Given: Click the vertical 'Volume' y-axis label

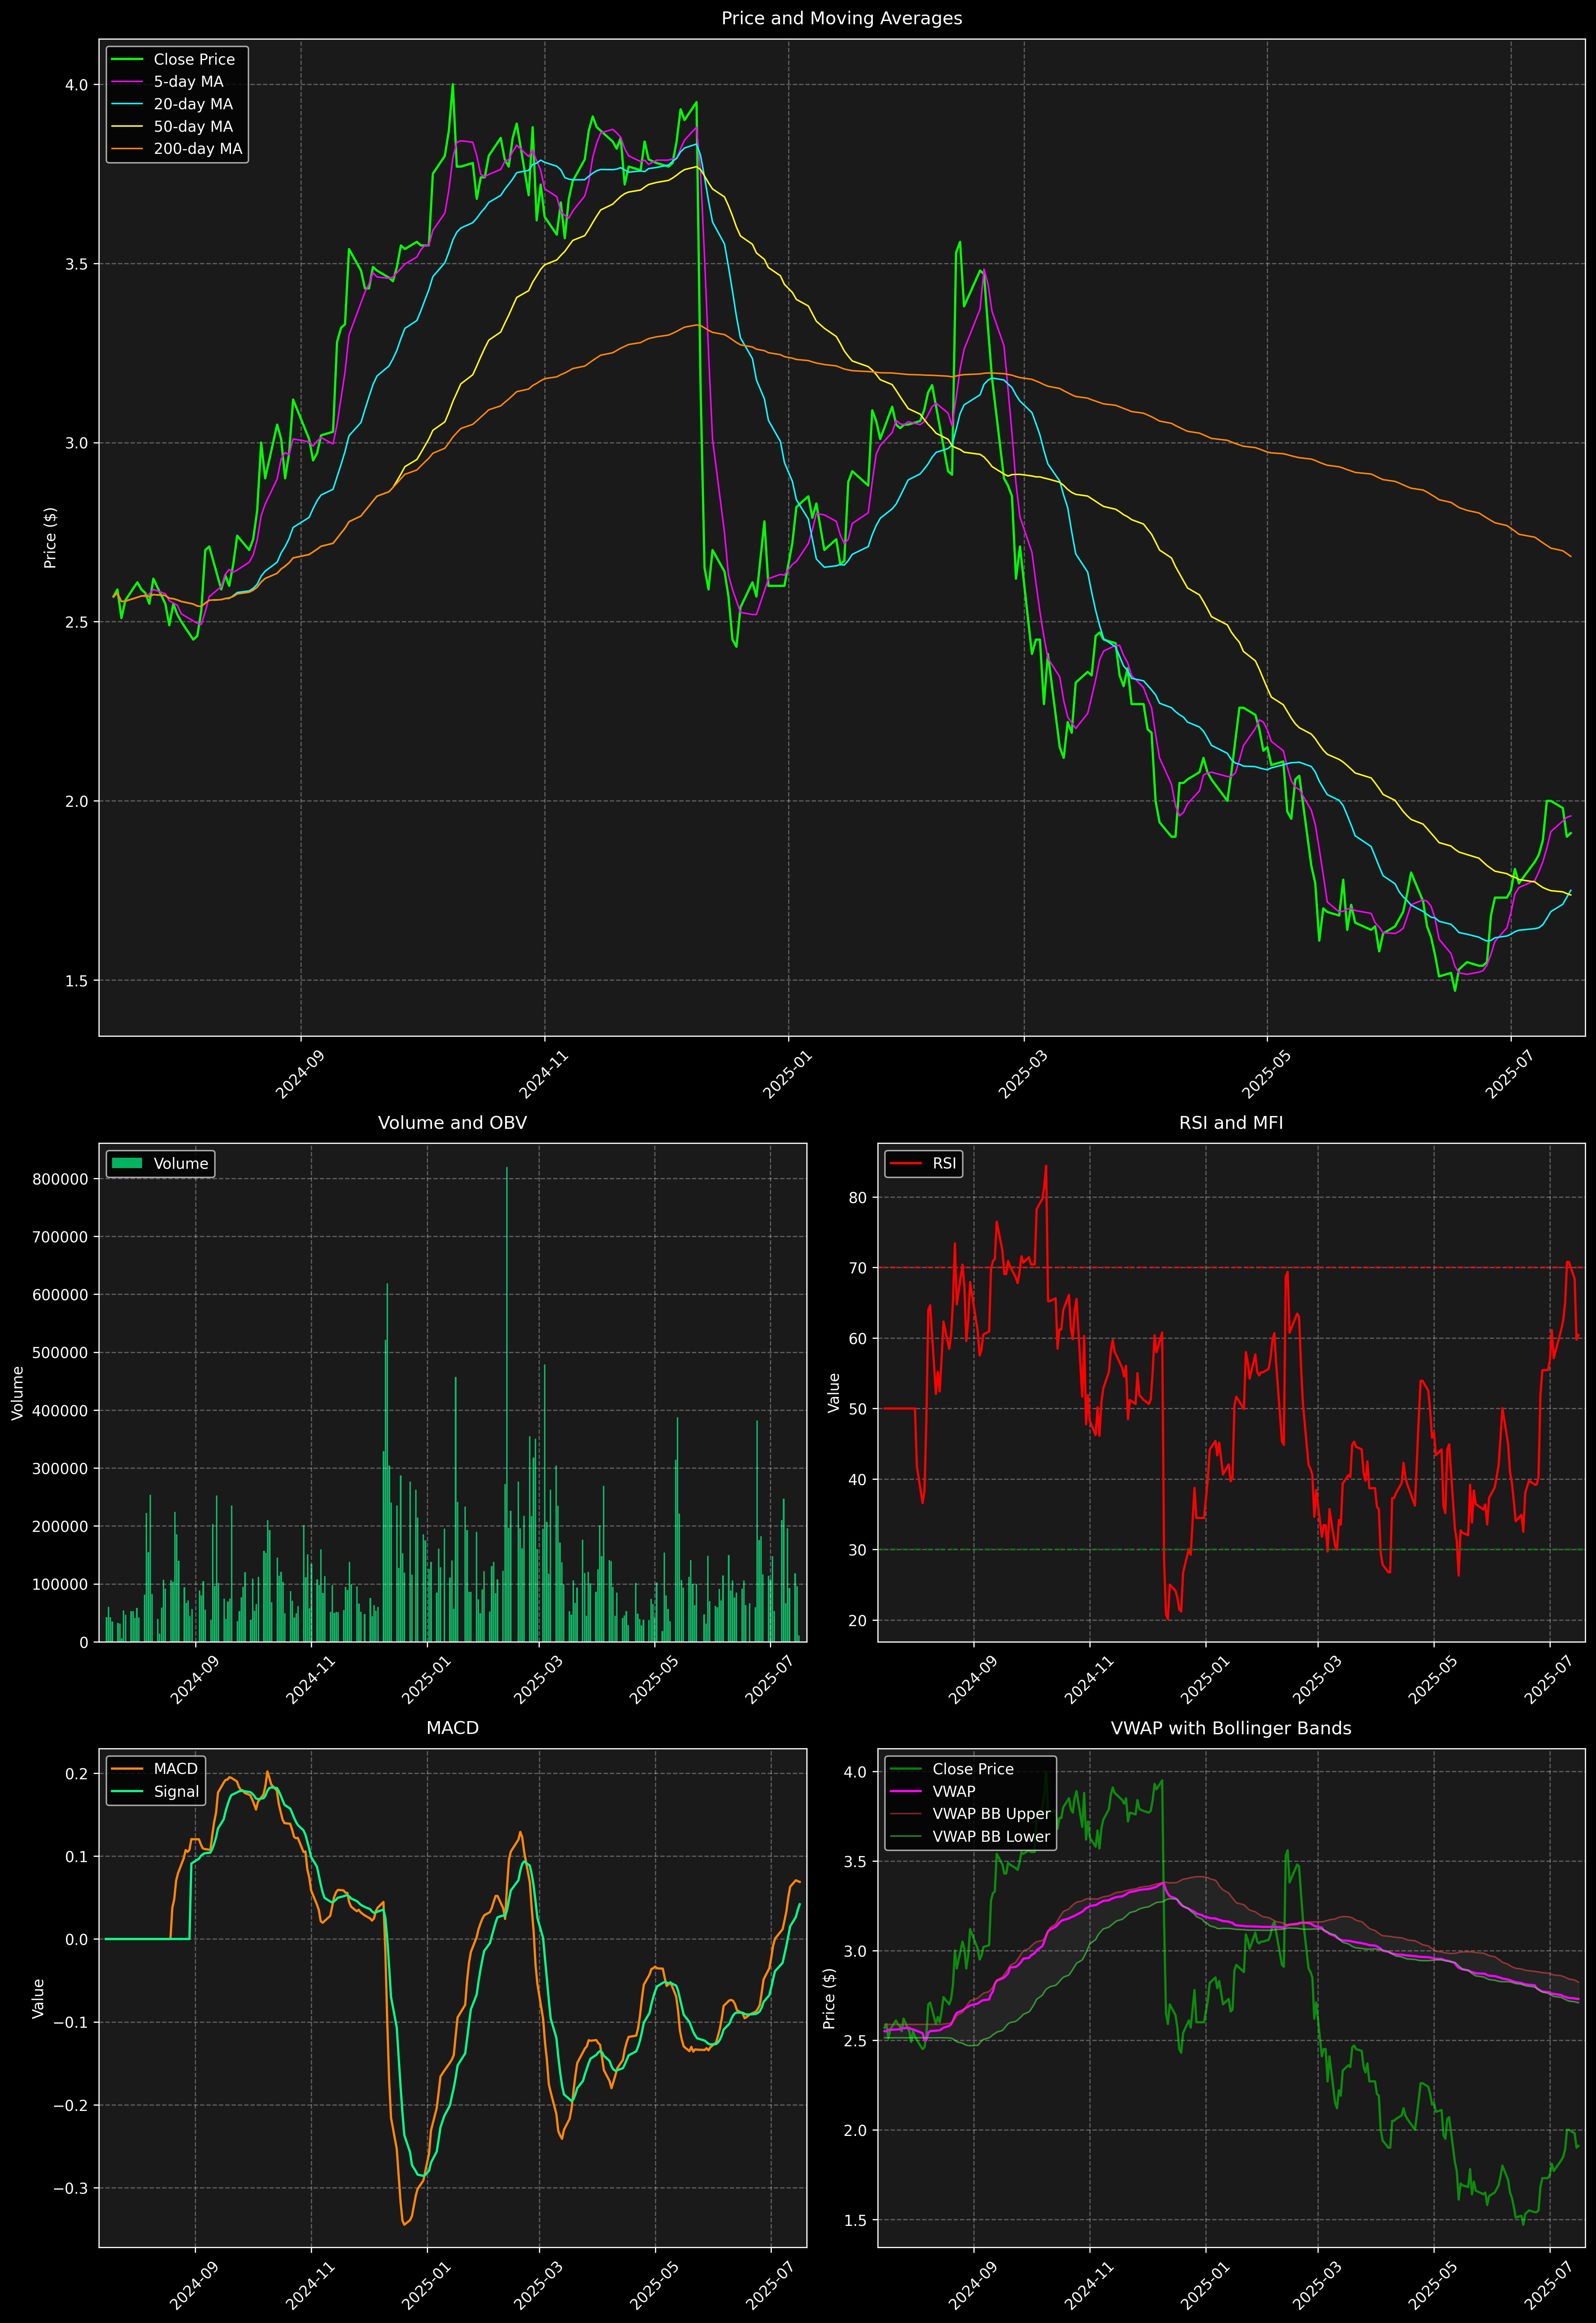Looking at the screenshot, I should (x=17, y=1393).
